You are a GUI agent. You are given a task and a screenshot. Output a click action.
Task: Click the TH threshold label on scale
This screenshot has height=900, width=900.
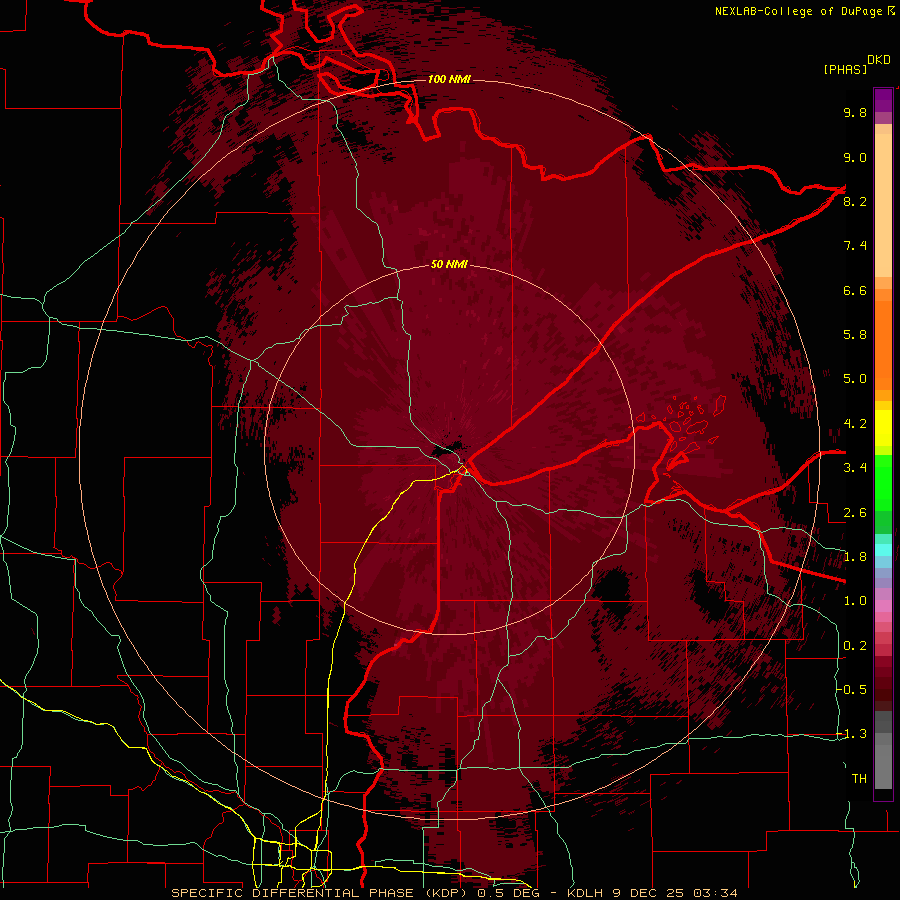click(859, 779)
